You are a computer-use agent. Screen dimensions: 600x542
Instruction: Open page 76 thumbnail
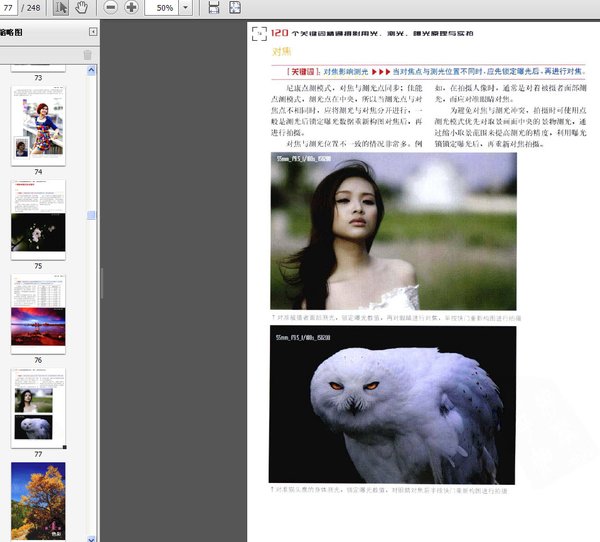[x=38, y=314]
